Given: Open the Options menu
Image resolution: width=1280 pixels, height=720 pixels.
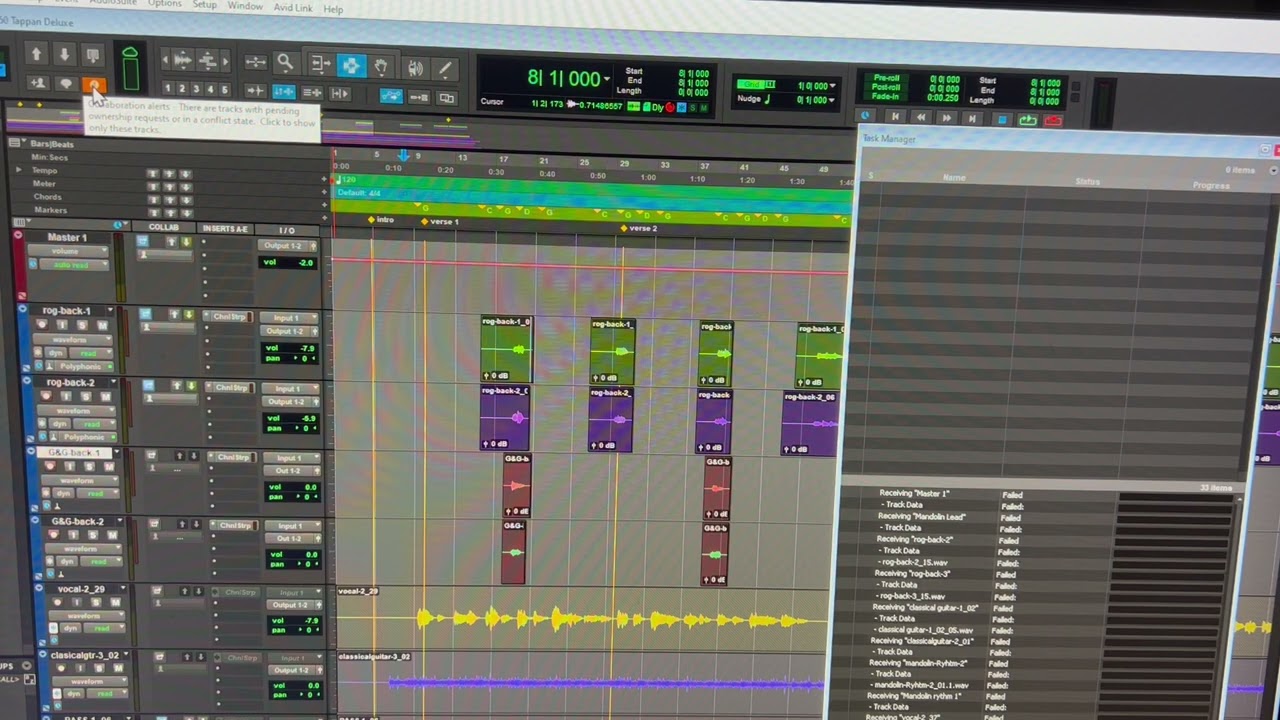Looking at the screenshot, I should (164, 4).
